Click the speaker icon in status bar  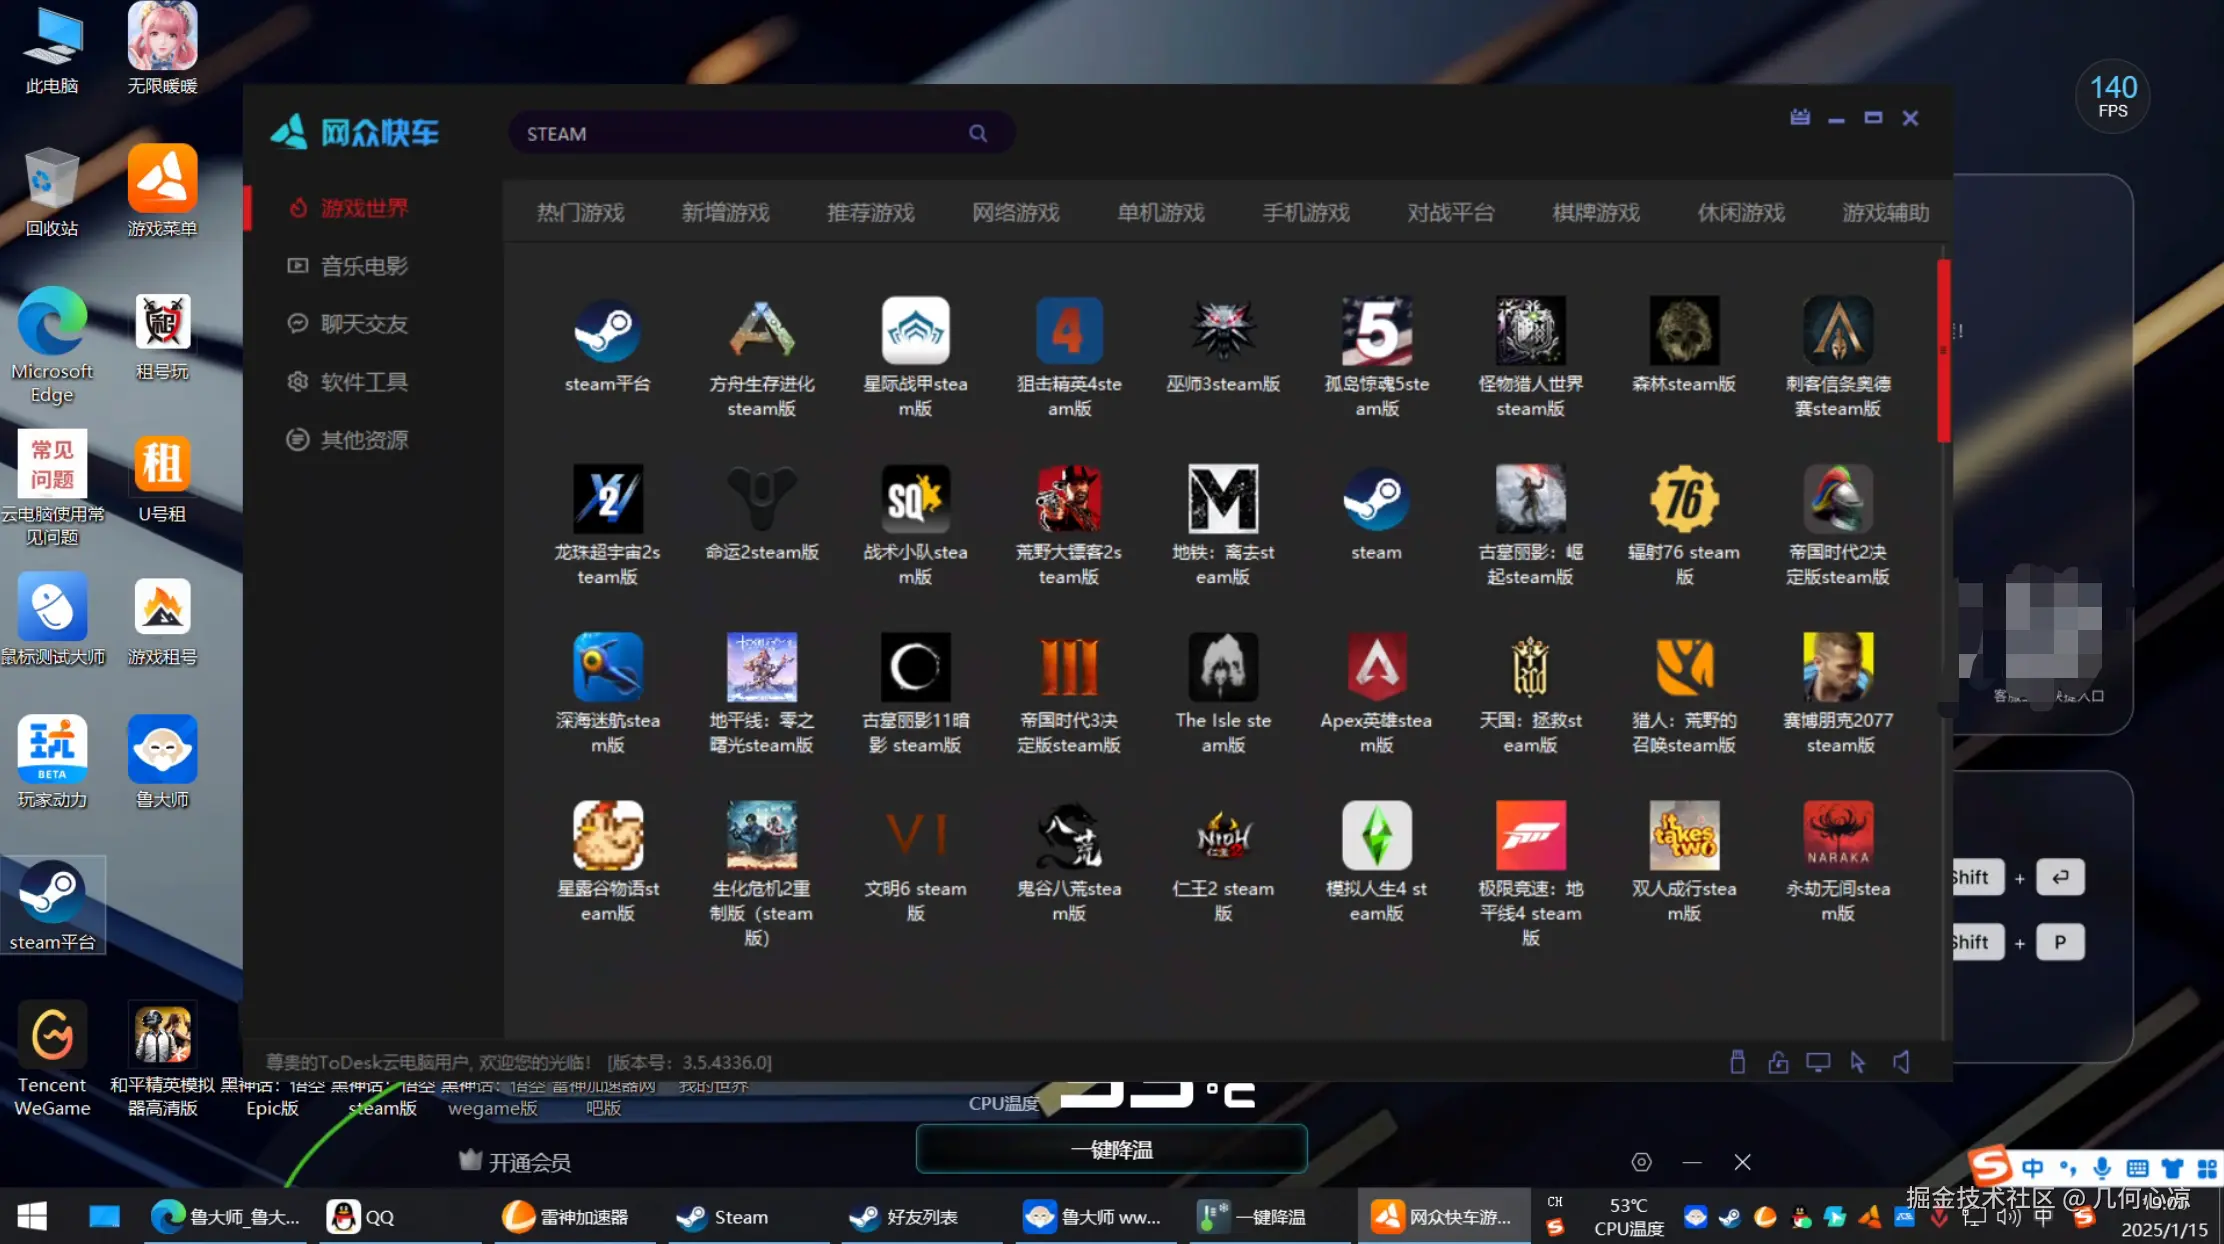click(1902, 1062)
